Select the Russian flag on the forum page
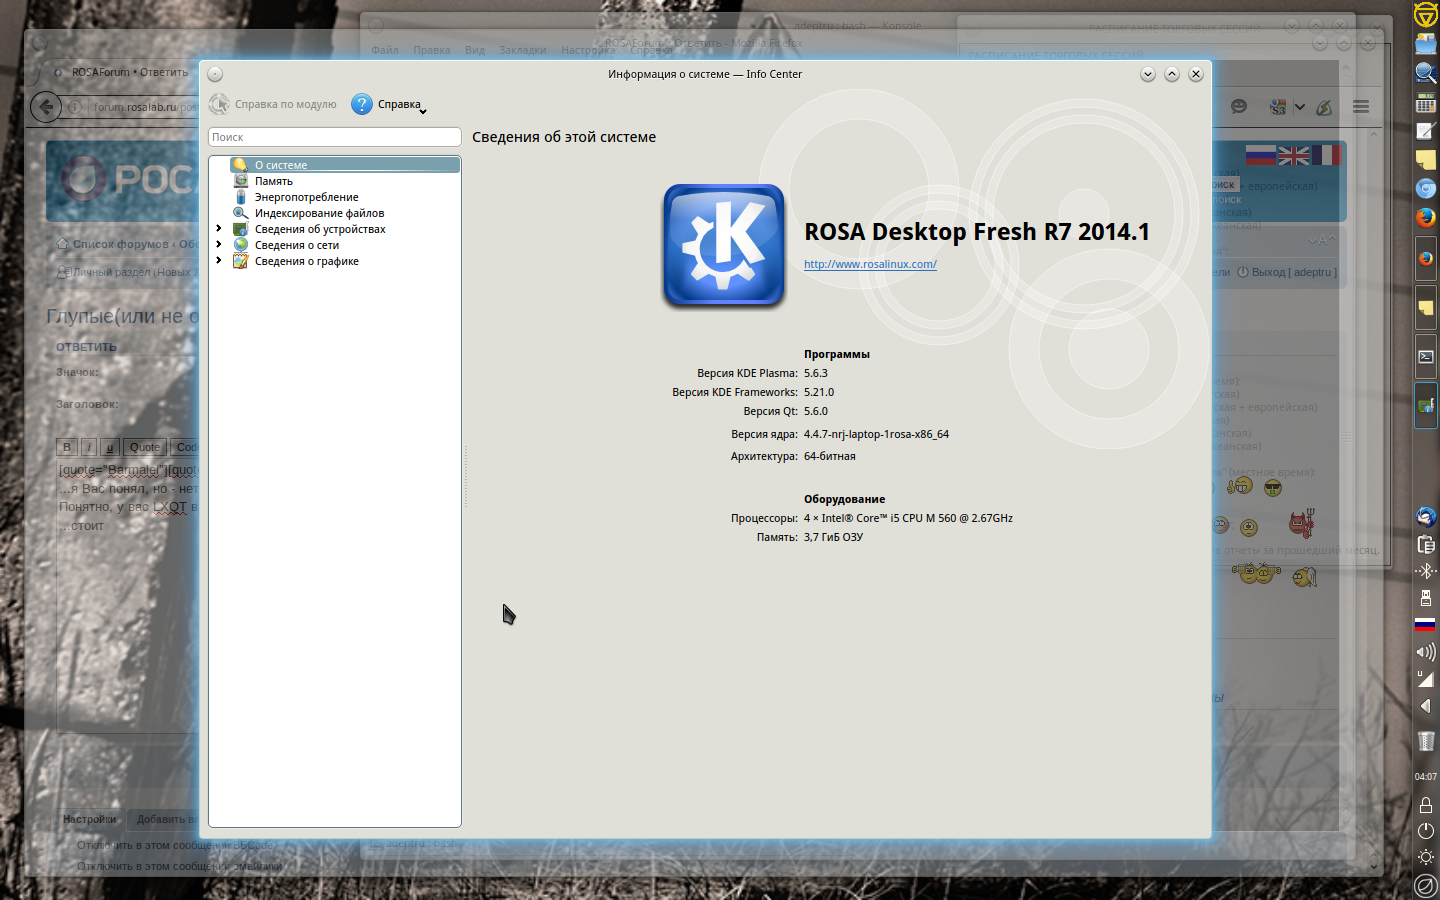 tap(1261, 155)
